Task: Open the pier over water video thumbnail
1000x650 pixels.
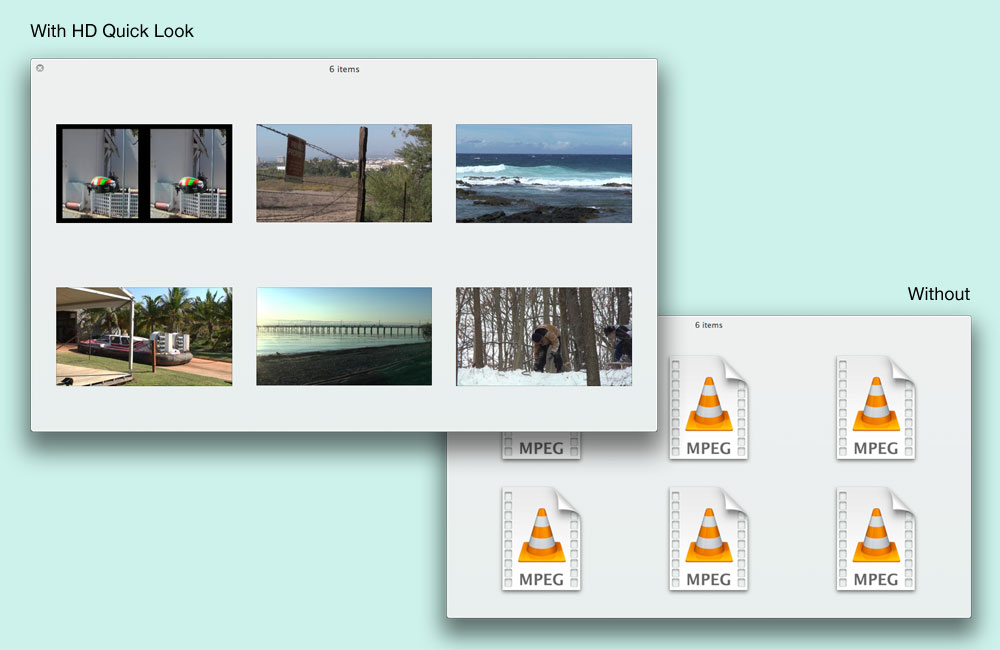Action: pyautogui.click(x=344, y=336)
